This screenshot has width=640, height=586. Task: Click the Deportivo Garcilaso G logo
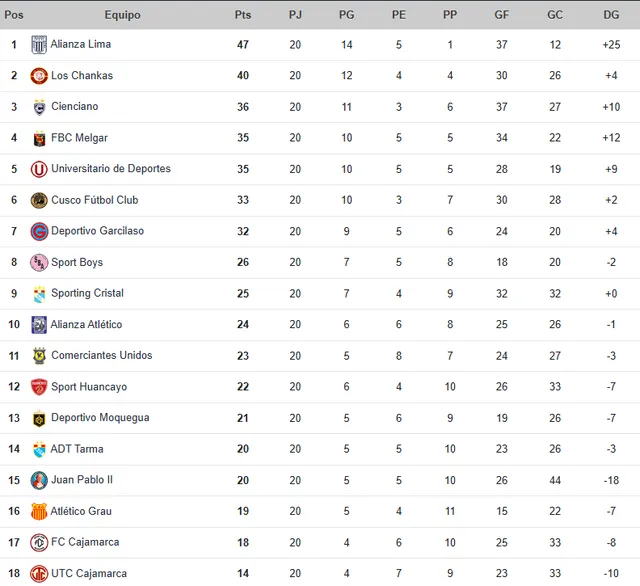click(x=39, y=231)
